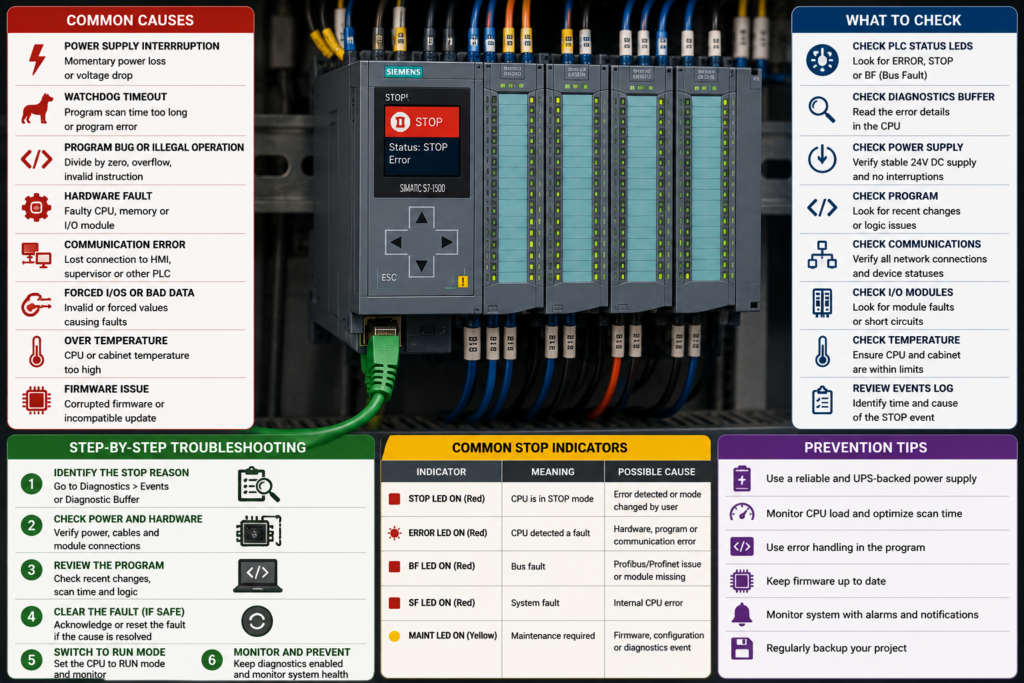Click the watchdog dog icon
Image resolution: width=1024 pixels, height=683 pixels.
[37, 108]
